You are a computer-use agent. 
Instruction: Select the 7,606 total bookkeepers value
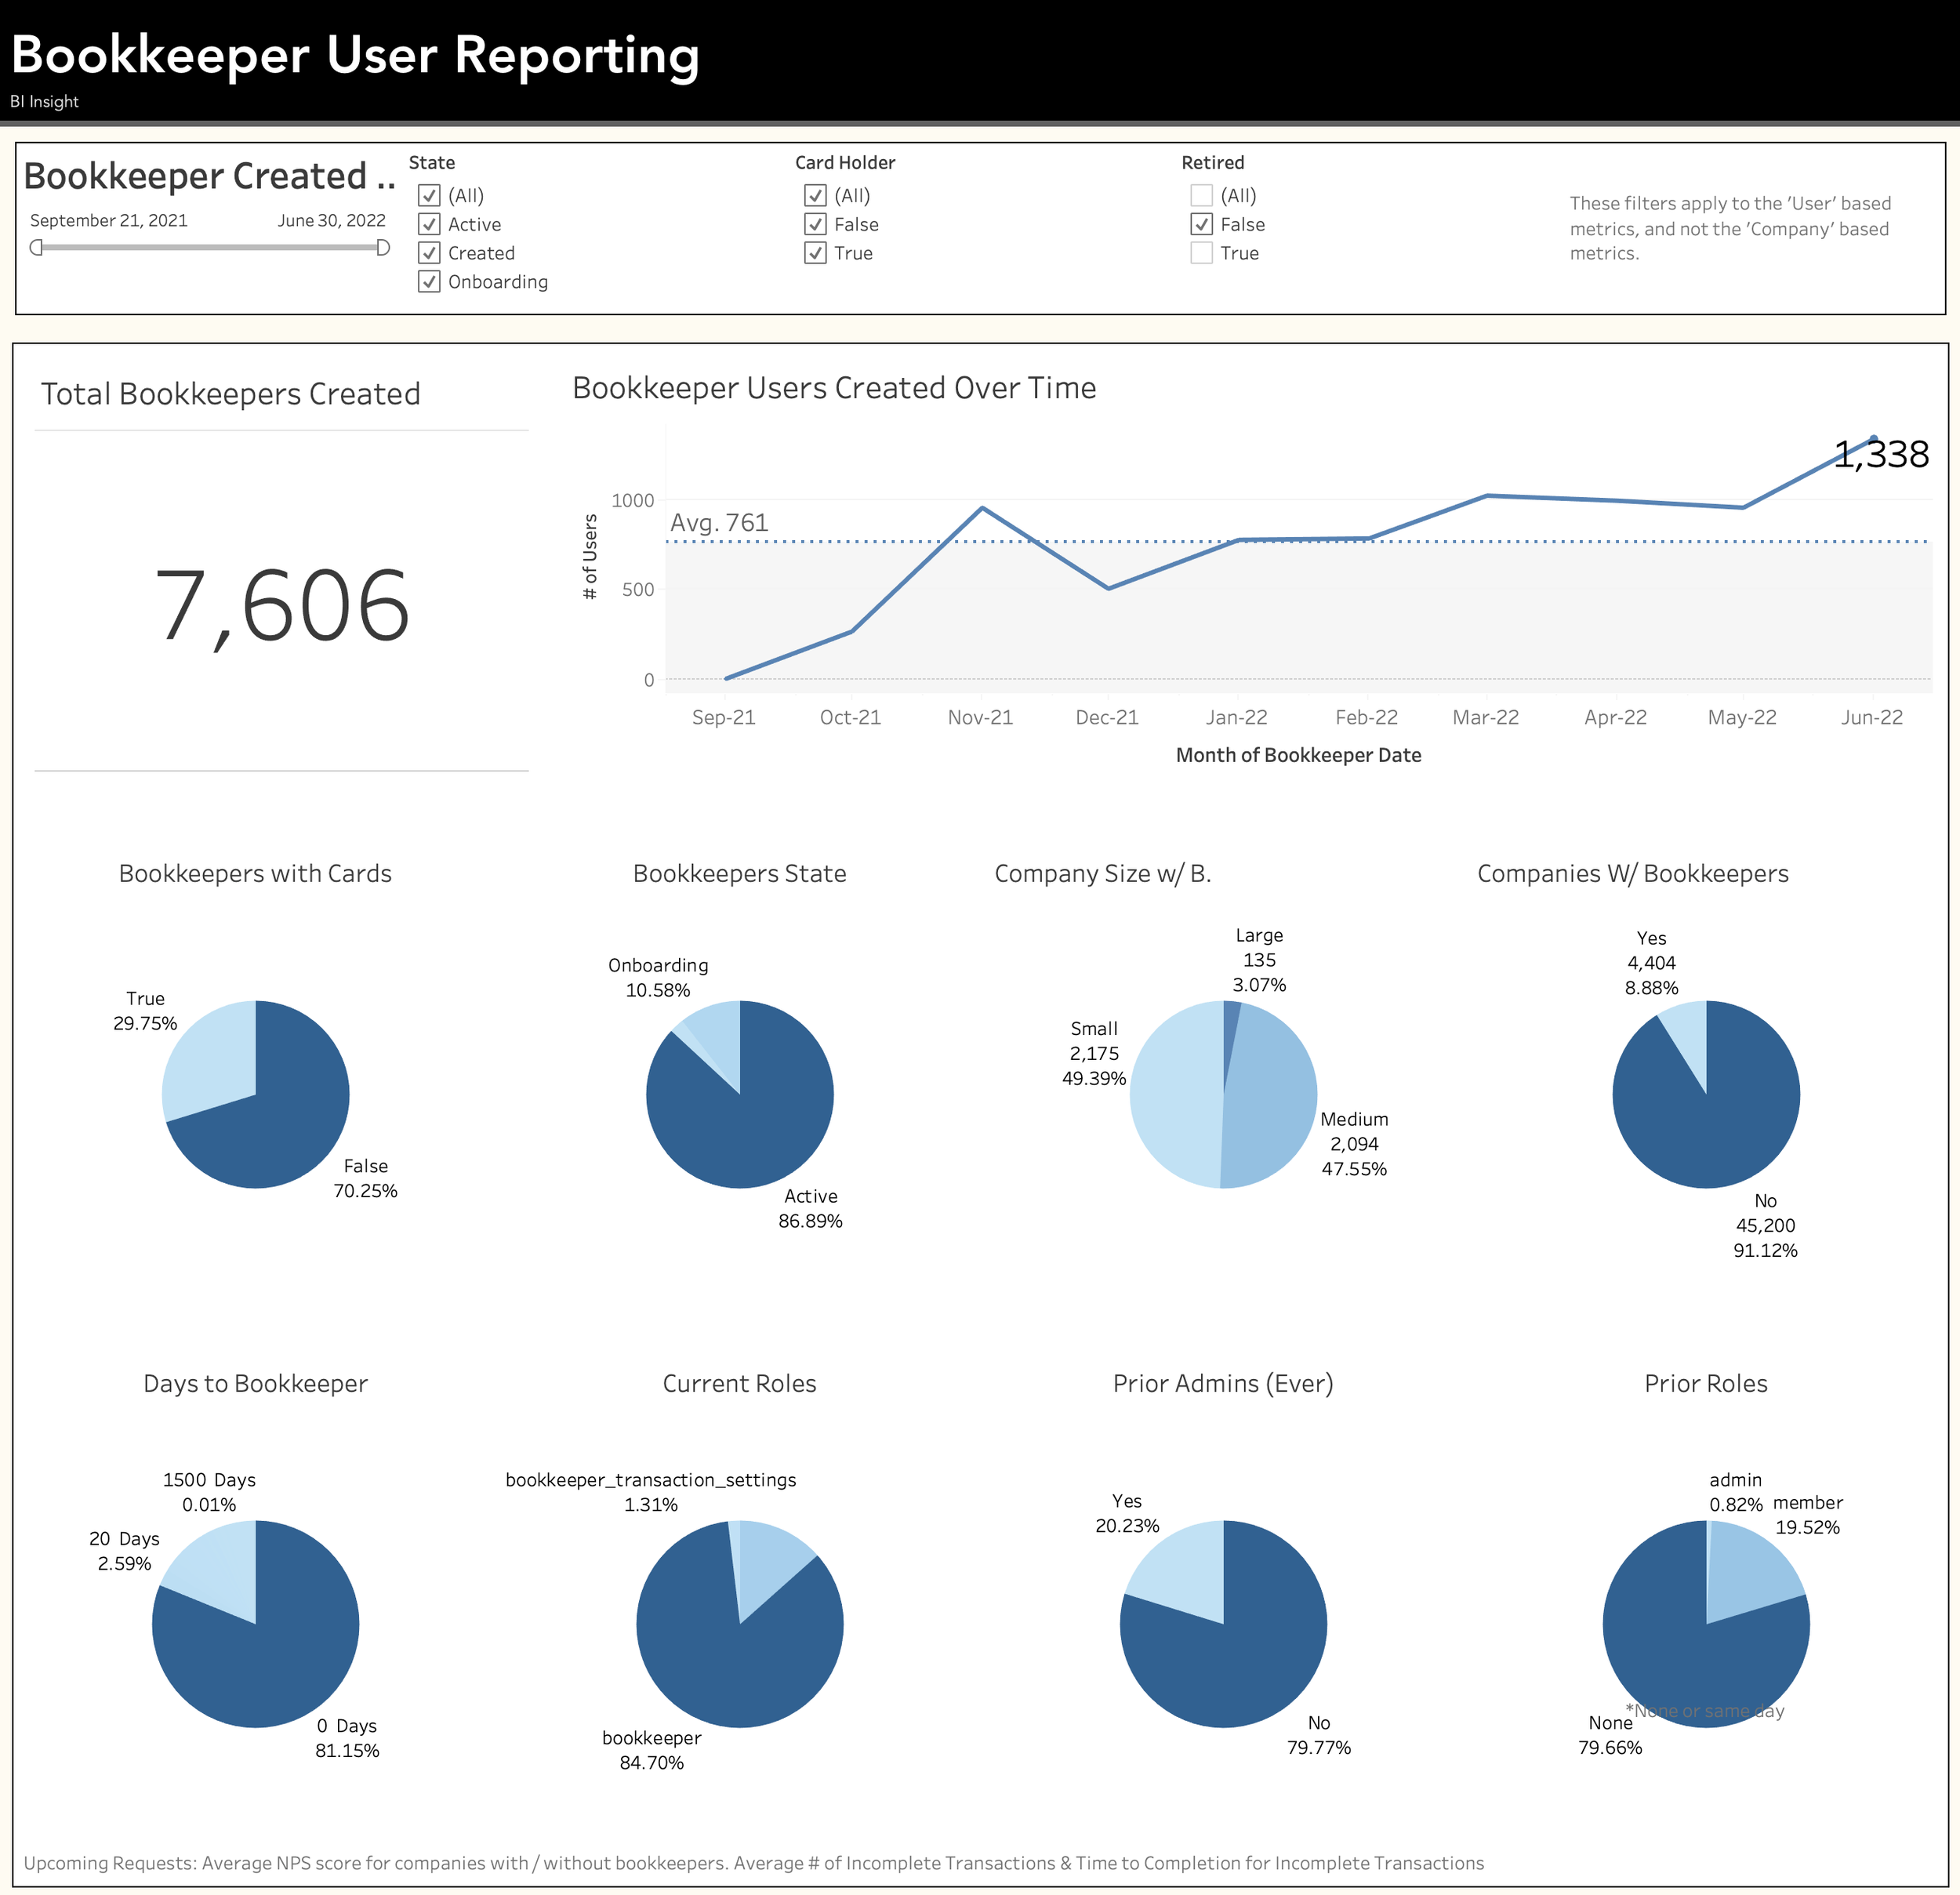(x=282, y=606)
